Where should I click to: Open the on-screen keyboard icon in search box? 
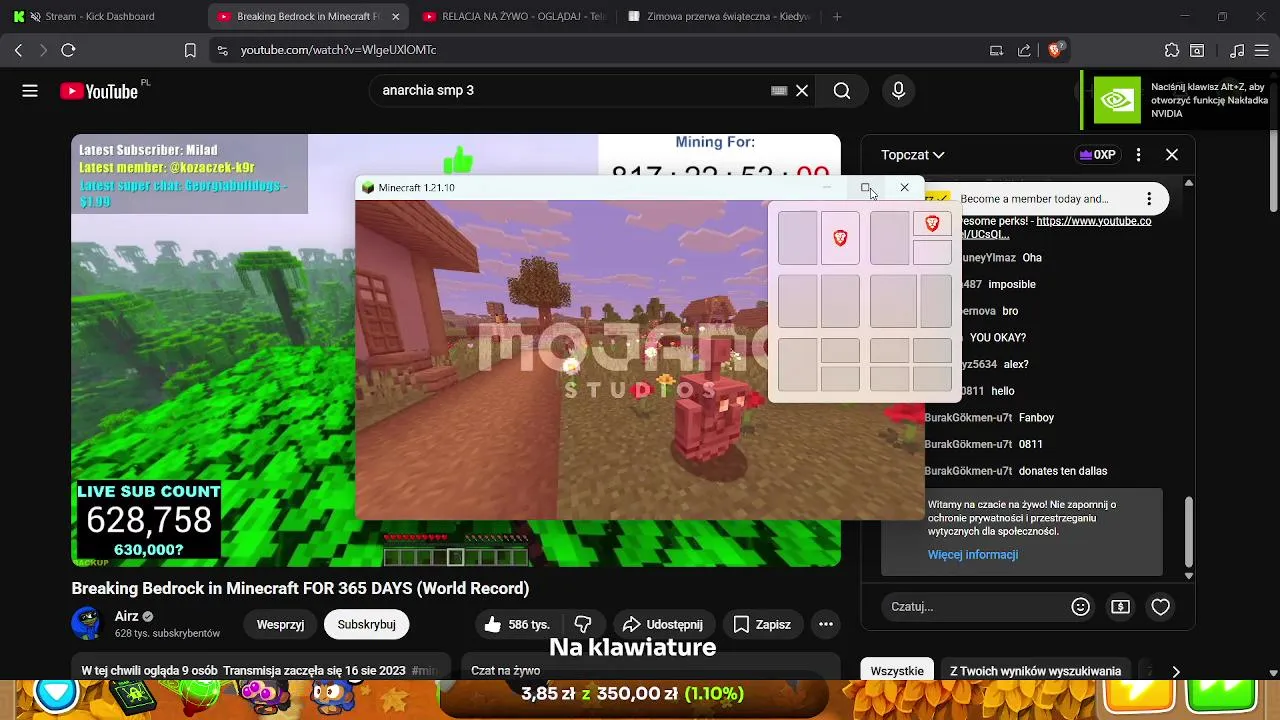click(779, 91)
